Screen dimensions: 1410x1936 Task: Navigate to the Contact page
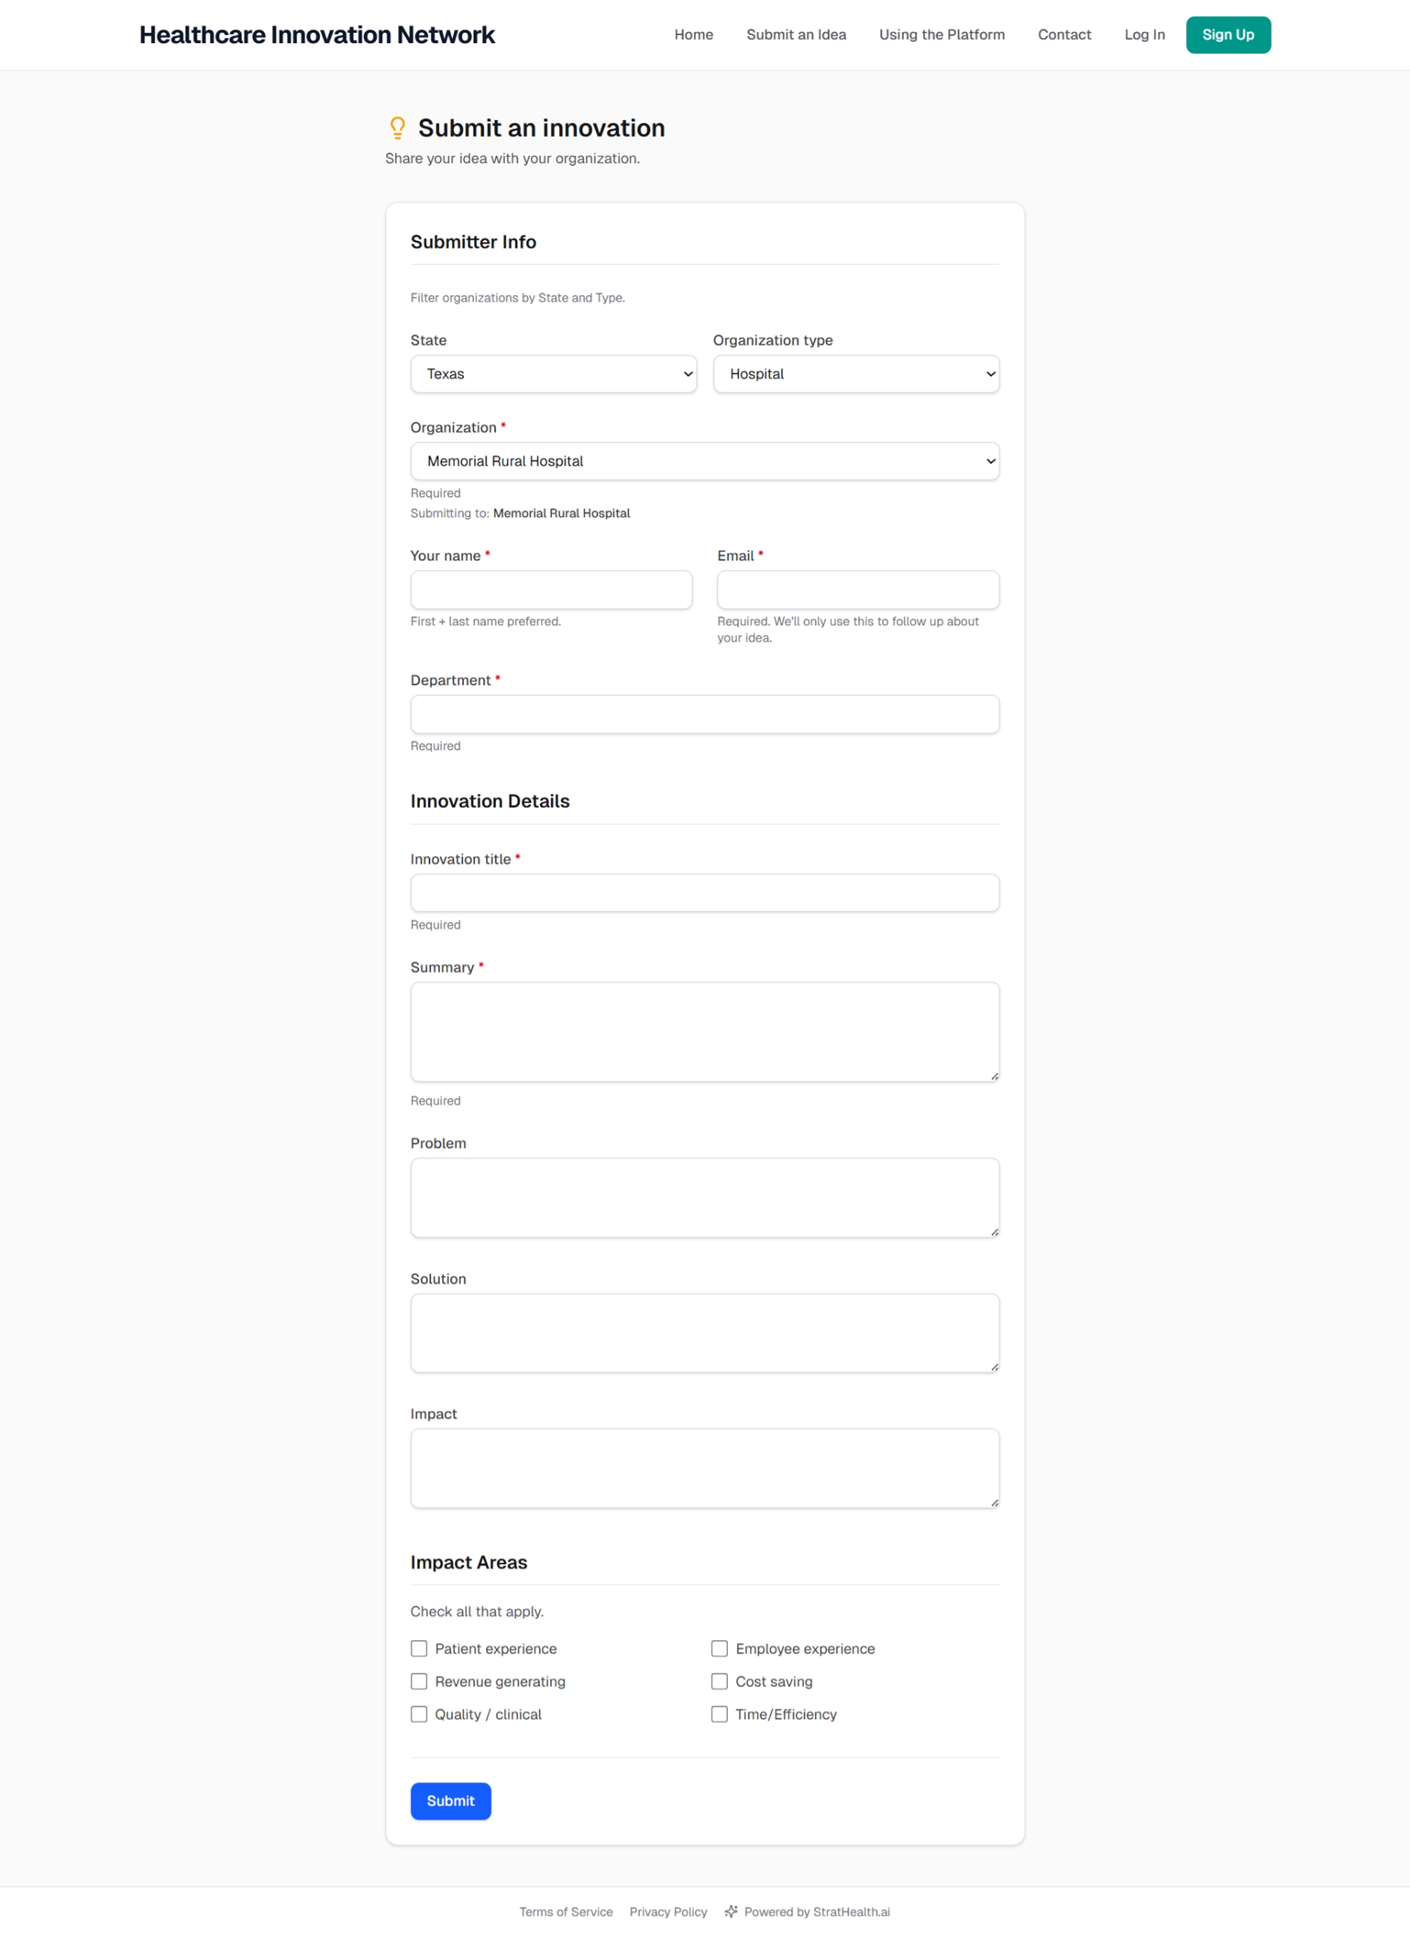click(1064, 35)
